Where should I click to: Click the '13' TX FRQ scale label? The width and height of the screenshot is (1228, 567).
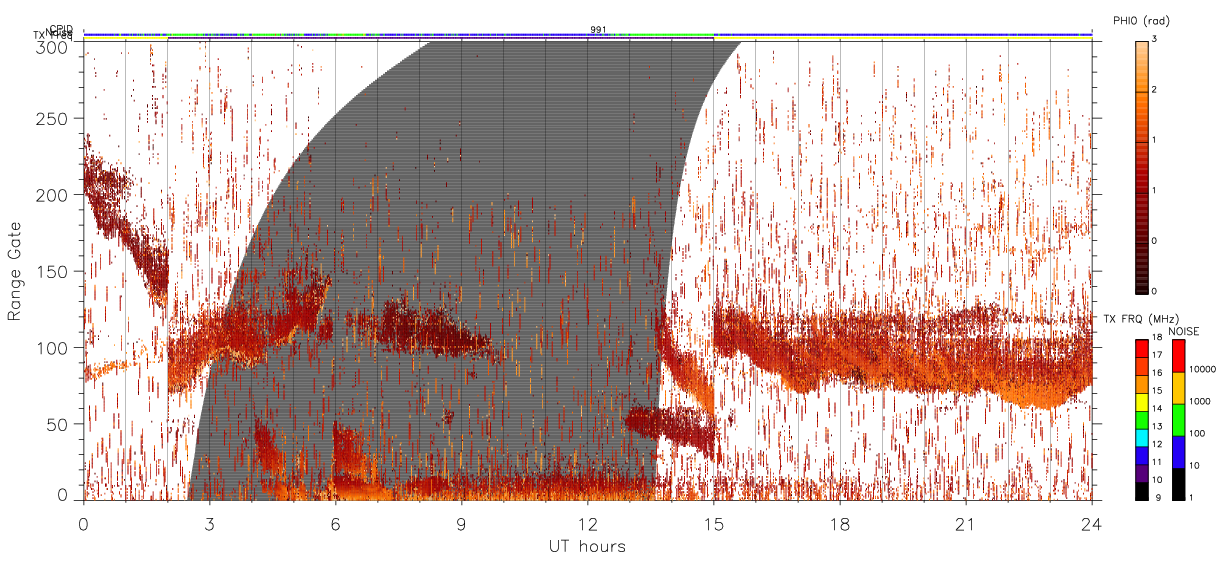pos(1157,427)
